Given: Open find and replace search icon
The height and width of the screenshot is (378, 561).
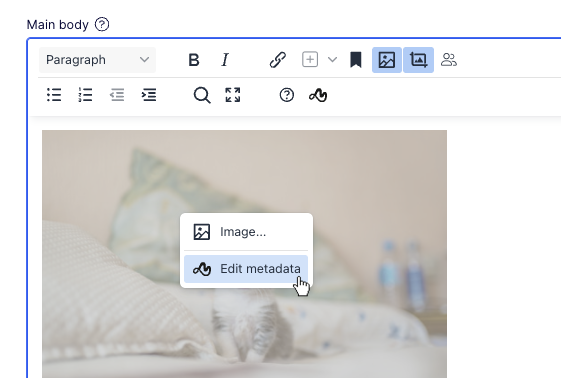Looking at the screenshot, I should pyautogui.click(x=202, y=95).
